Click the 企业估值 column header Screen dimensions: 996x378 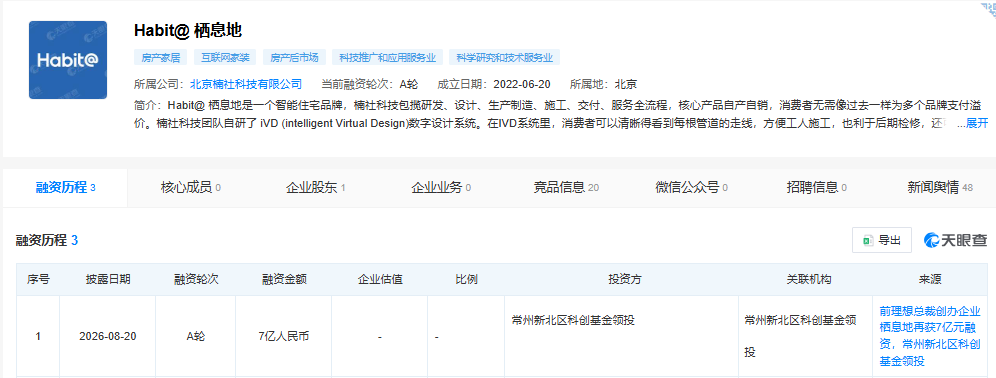pyautogui.click(x=380, y=280)
